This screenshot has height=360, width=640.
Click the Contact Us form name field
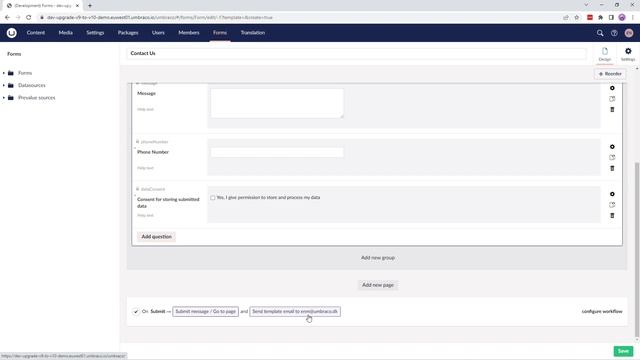pyautogui.click(x=356, y=53)
